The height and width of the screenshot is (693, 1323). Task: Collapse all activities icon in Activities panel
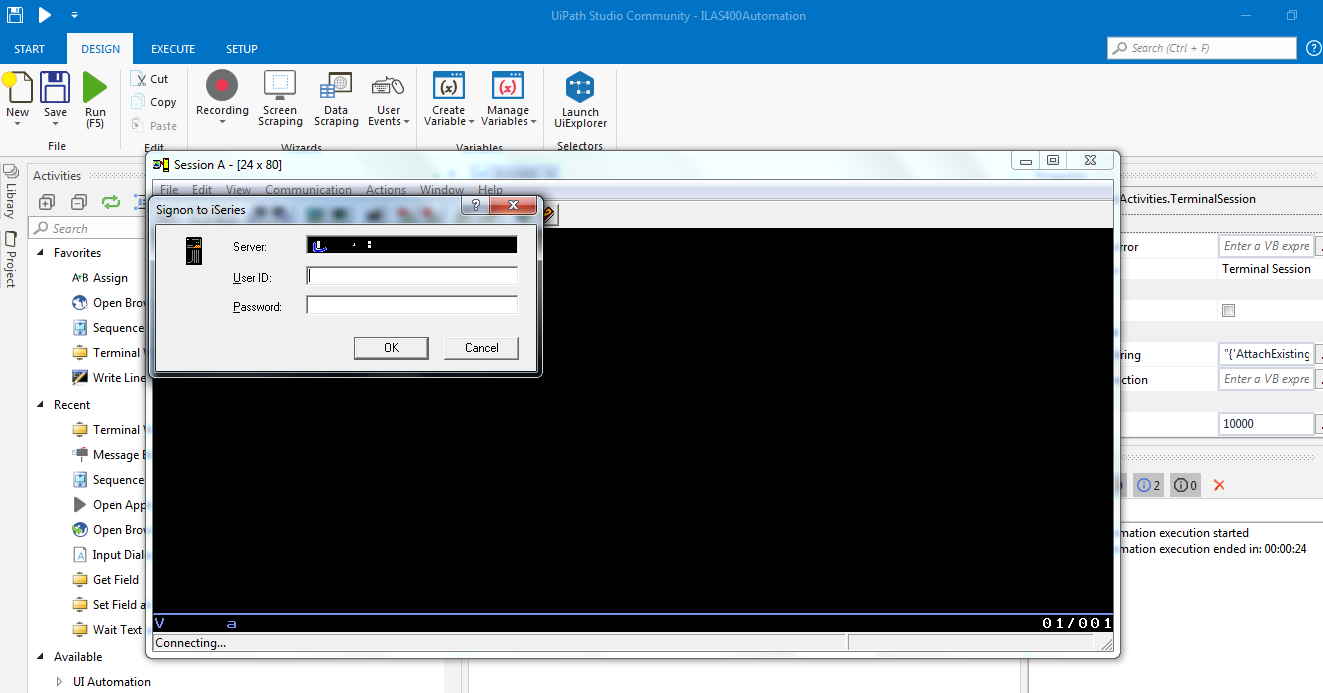tap(79, 202)
